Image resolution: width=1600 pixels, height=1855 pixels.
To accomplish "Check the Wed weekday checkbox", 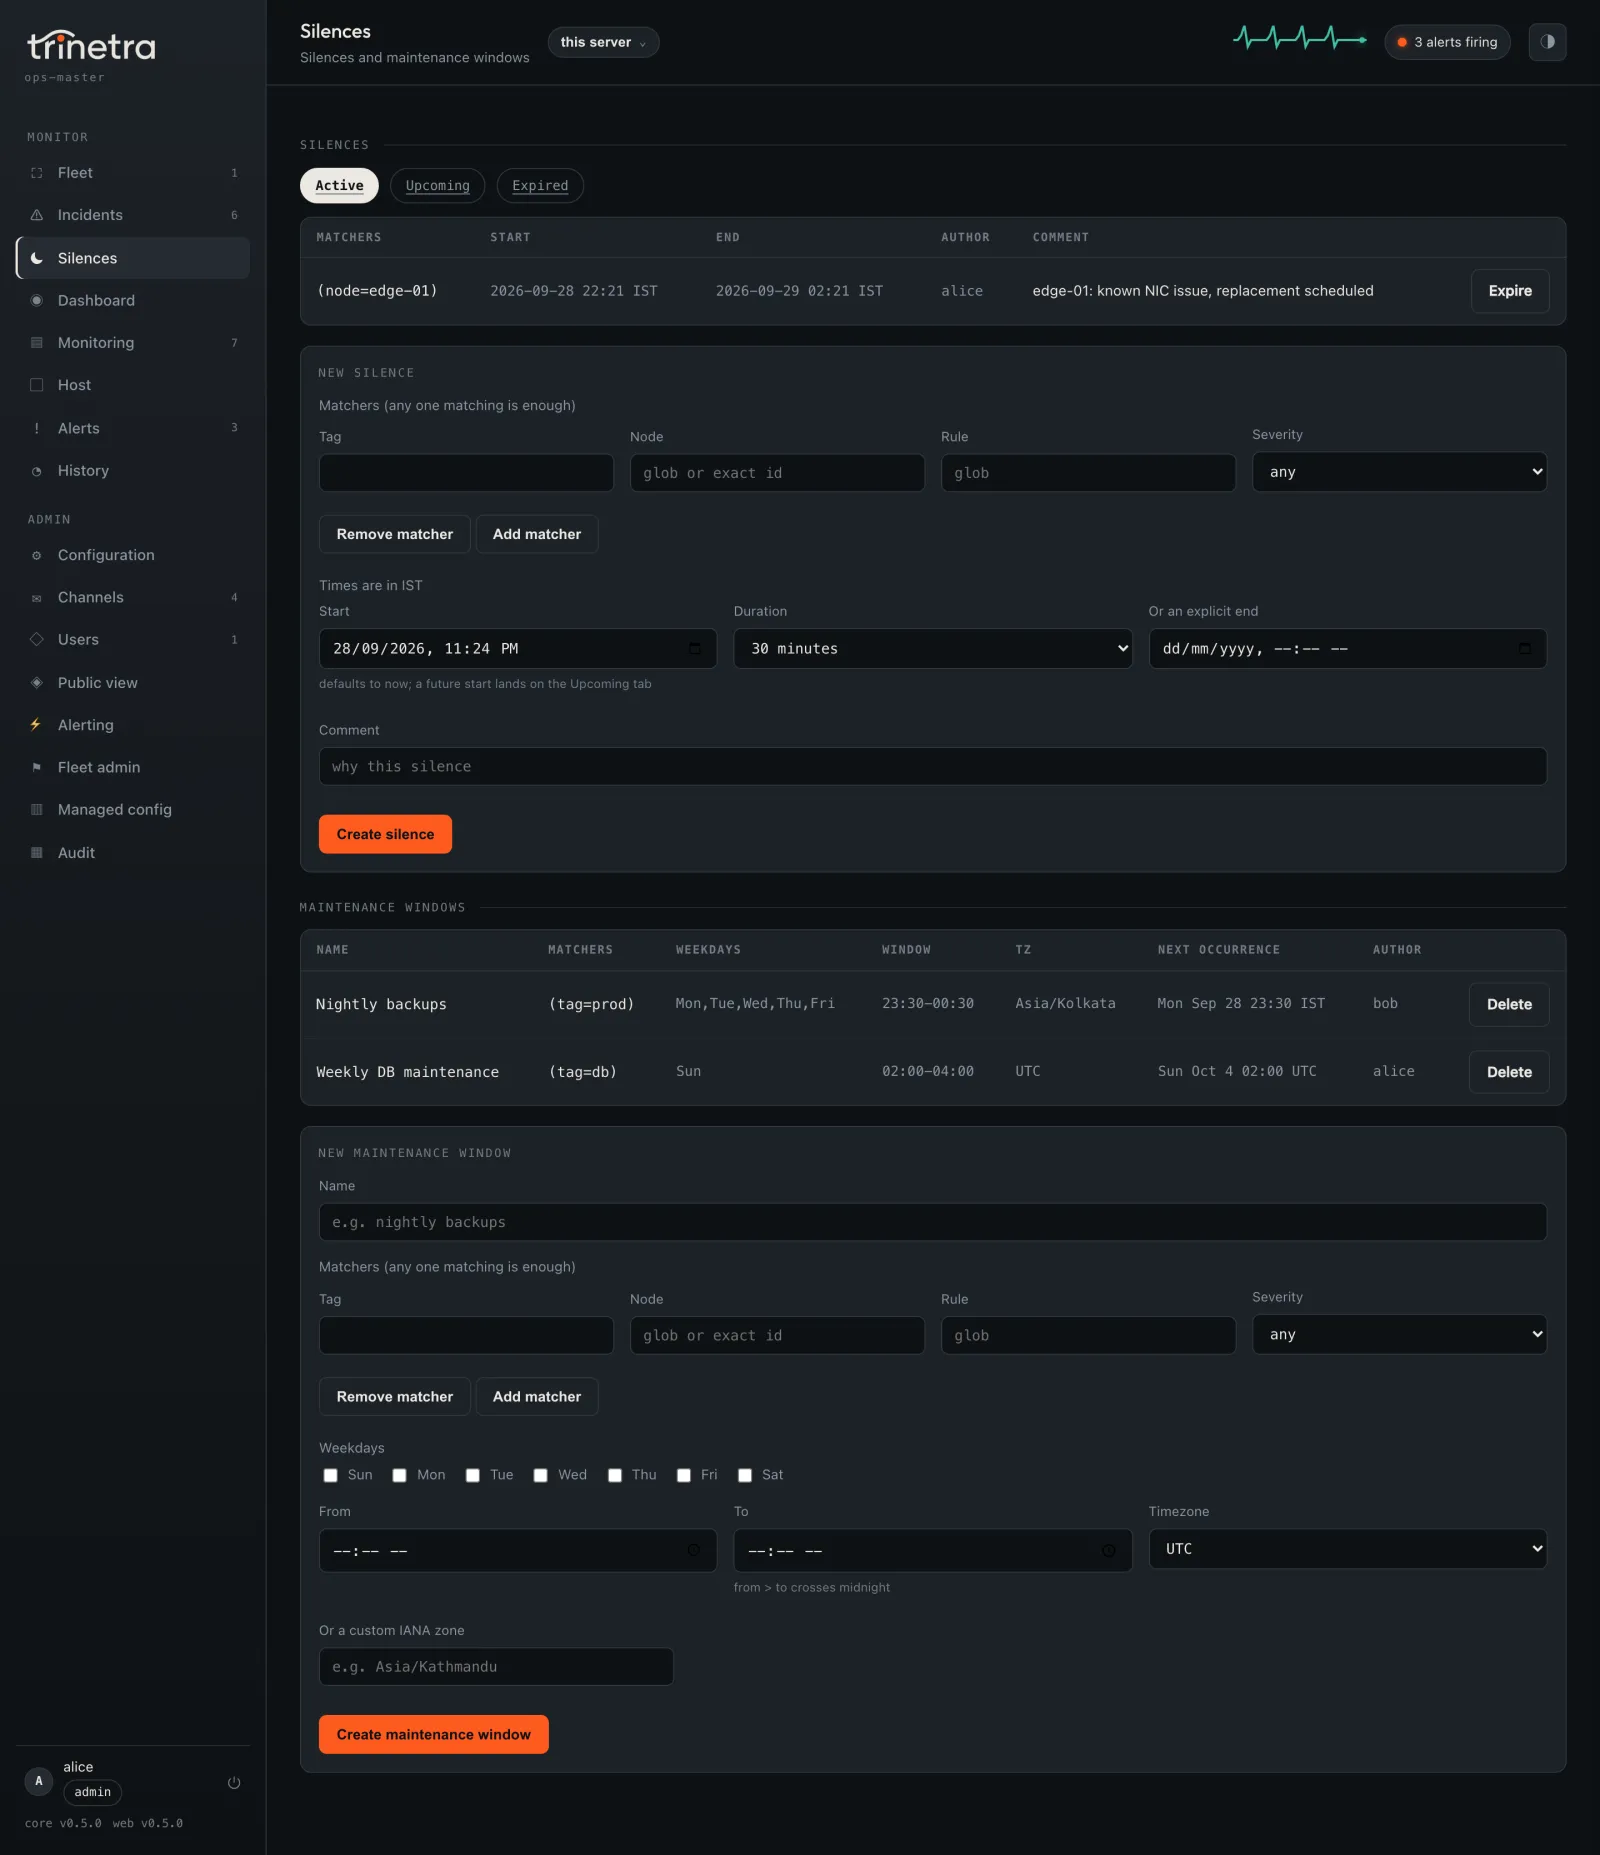I will (x=541, y=1475).
